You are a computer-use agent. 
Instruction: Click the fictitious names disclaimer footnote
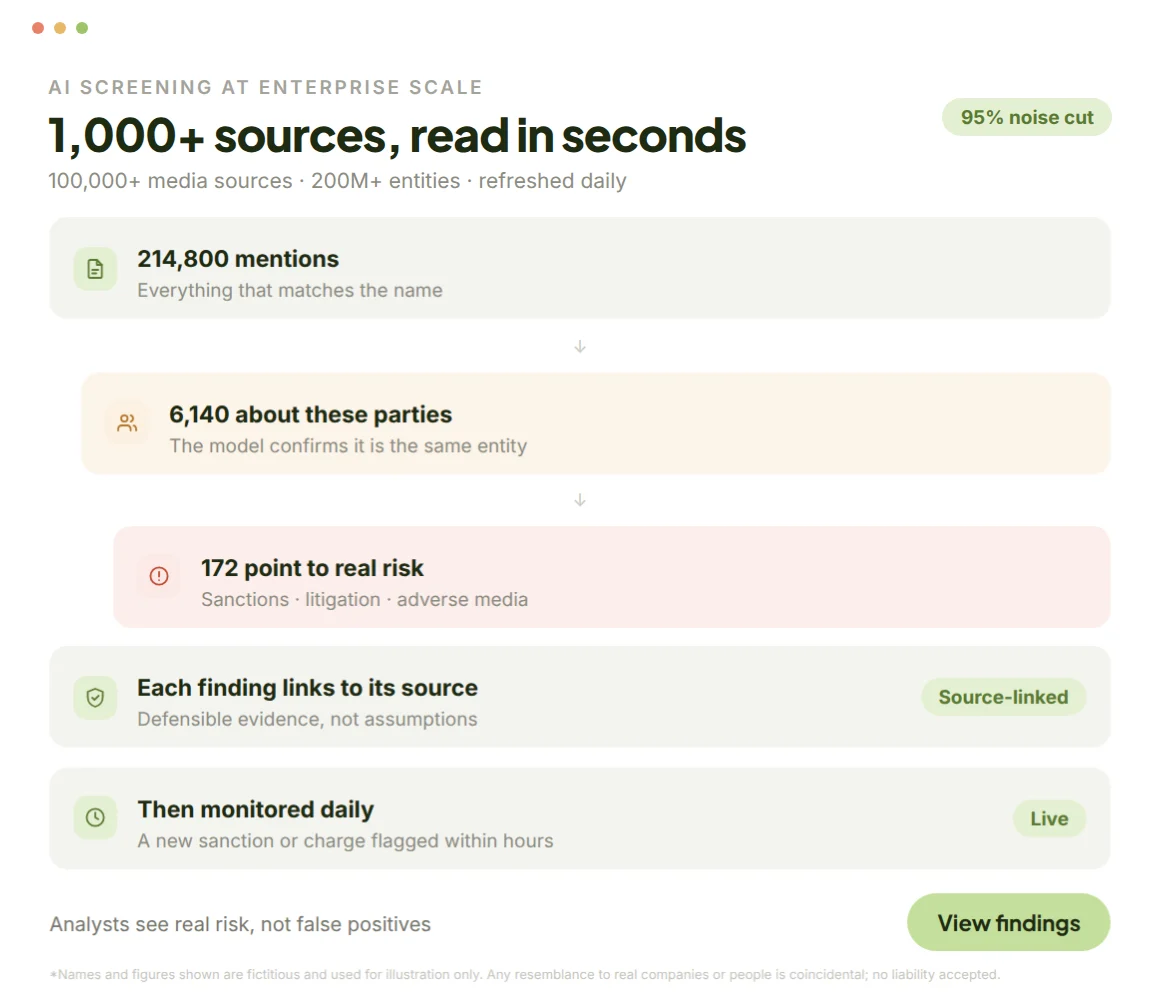pyautogui.click(x=525, y=975)
